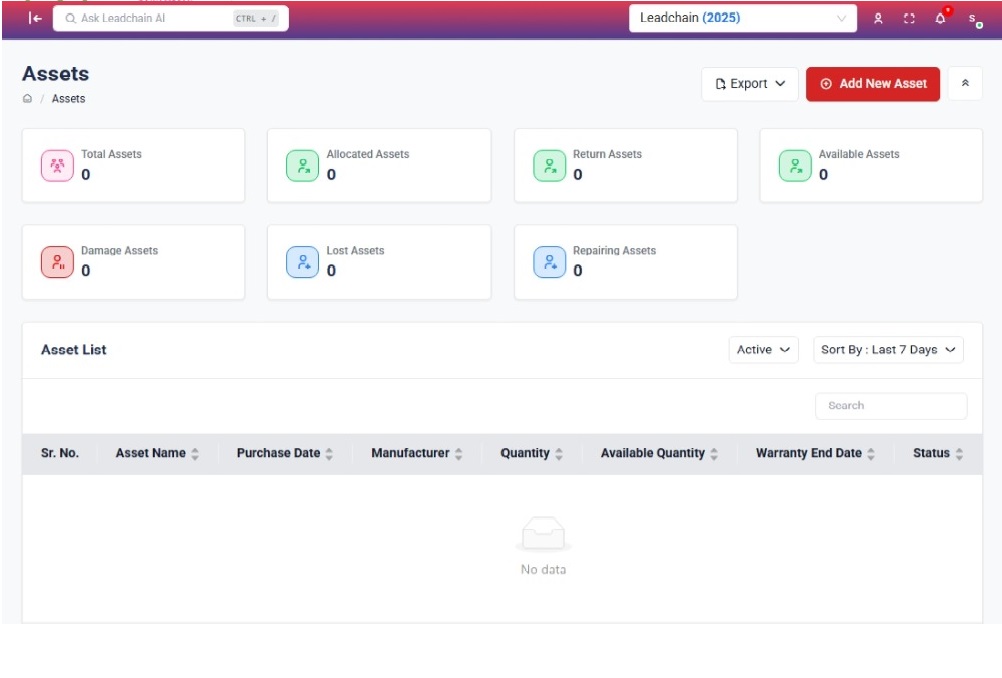Open the Export dropdown
Image resolution: width=1002 pixels, height=678 pixels.
pyautogui.click(x=750, y=84)
